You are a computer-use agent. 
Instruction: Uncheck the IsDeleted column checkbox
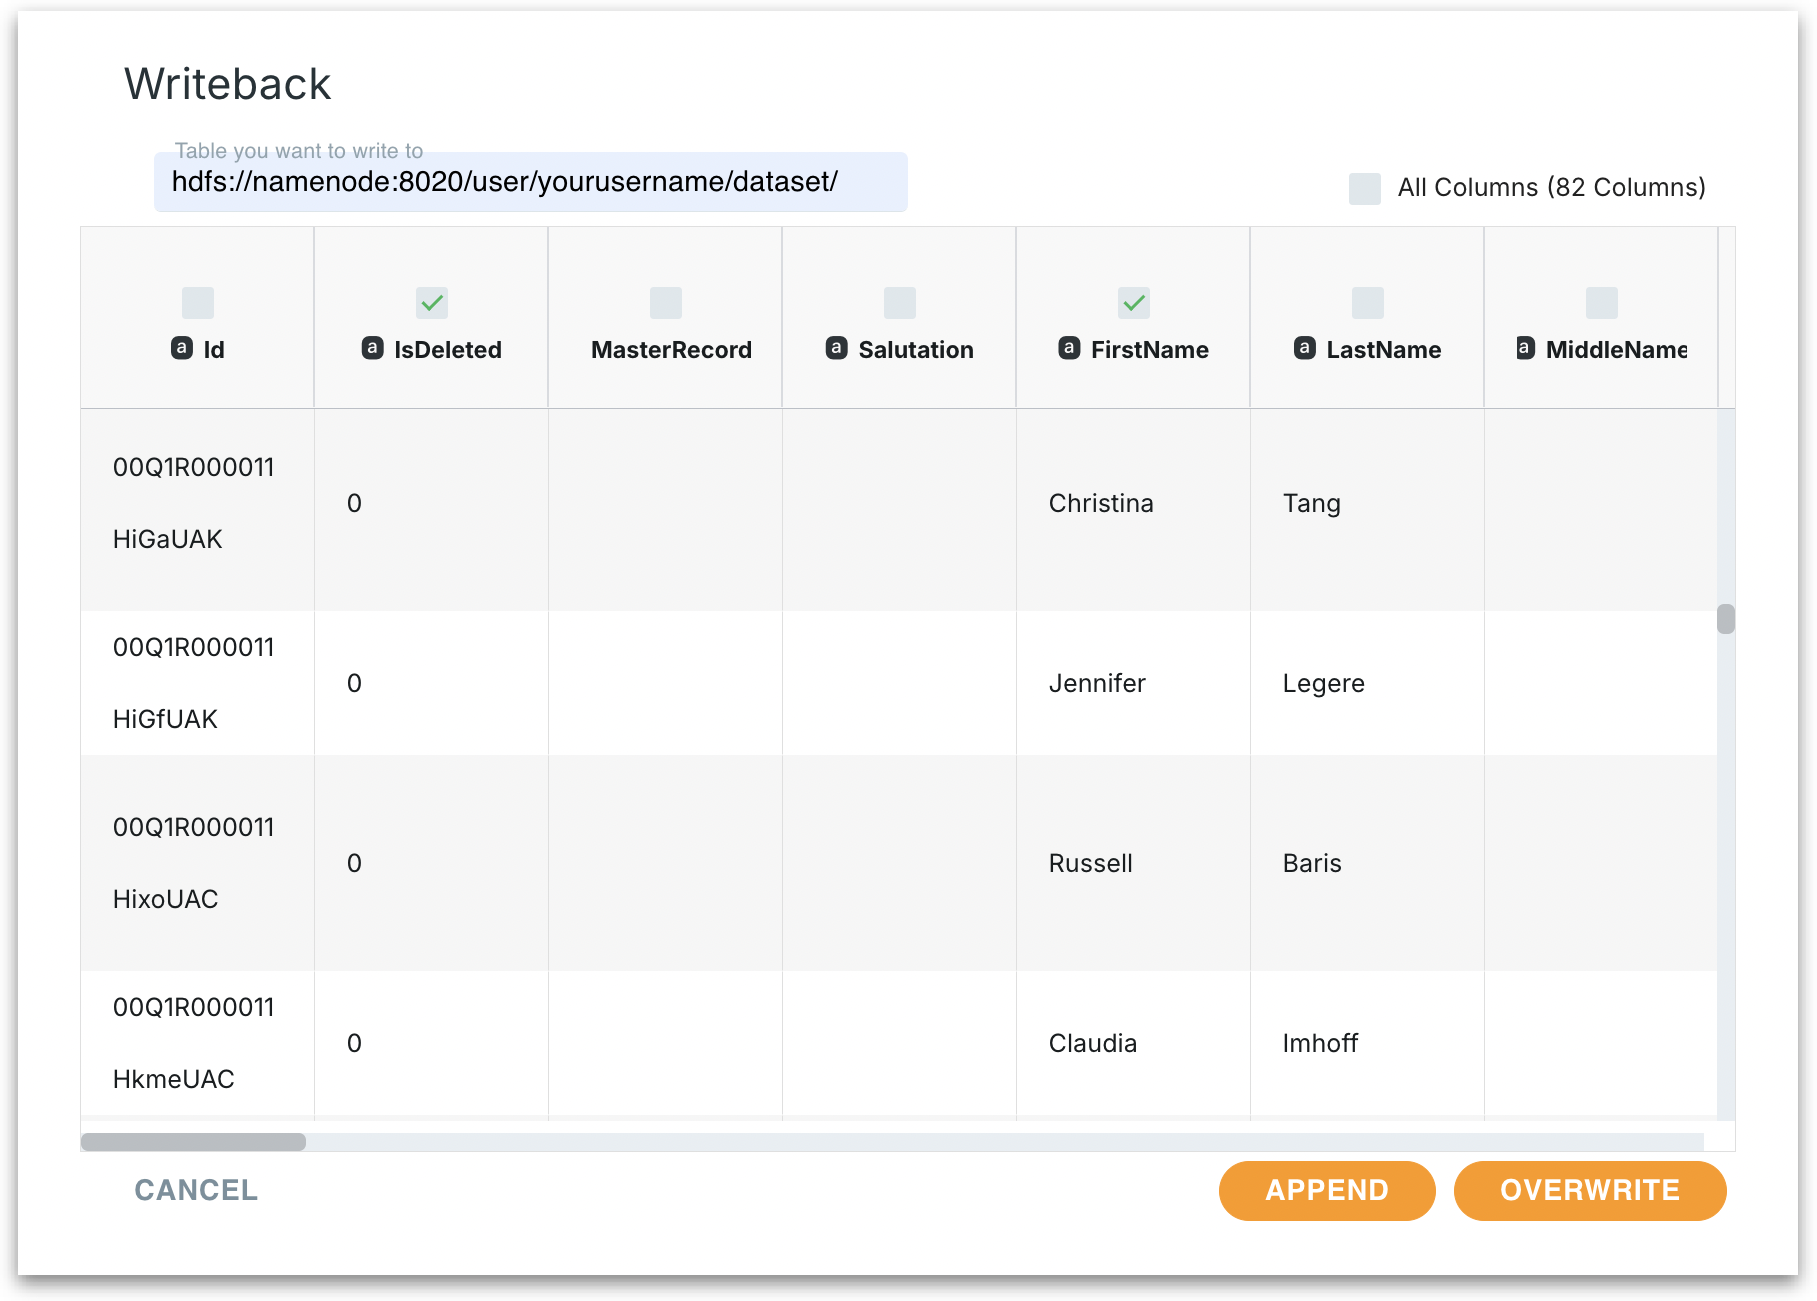432,302
